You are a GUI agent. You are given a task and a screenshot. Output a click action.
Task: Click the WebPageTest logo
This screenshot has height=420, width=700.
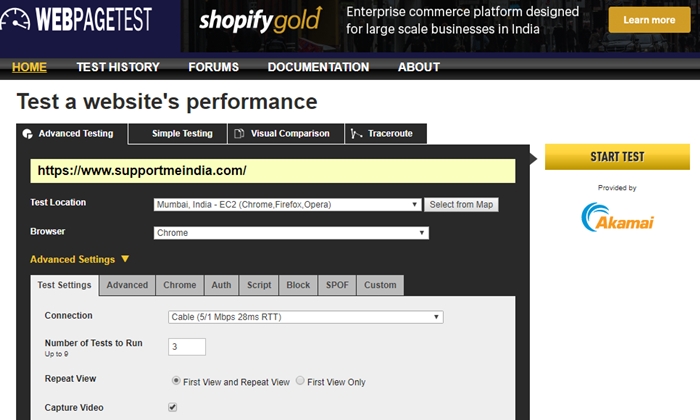[x=76, y=19]
